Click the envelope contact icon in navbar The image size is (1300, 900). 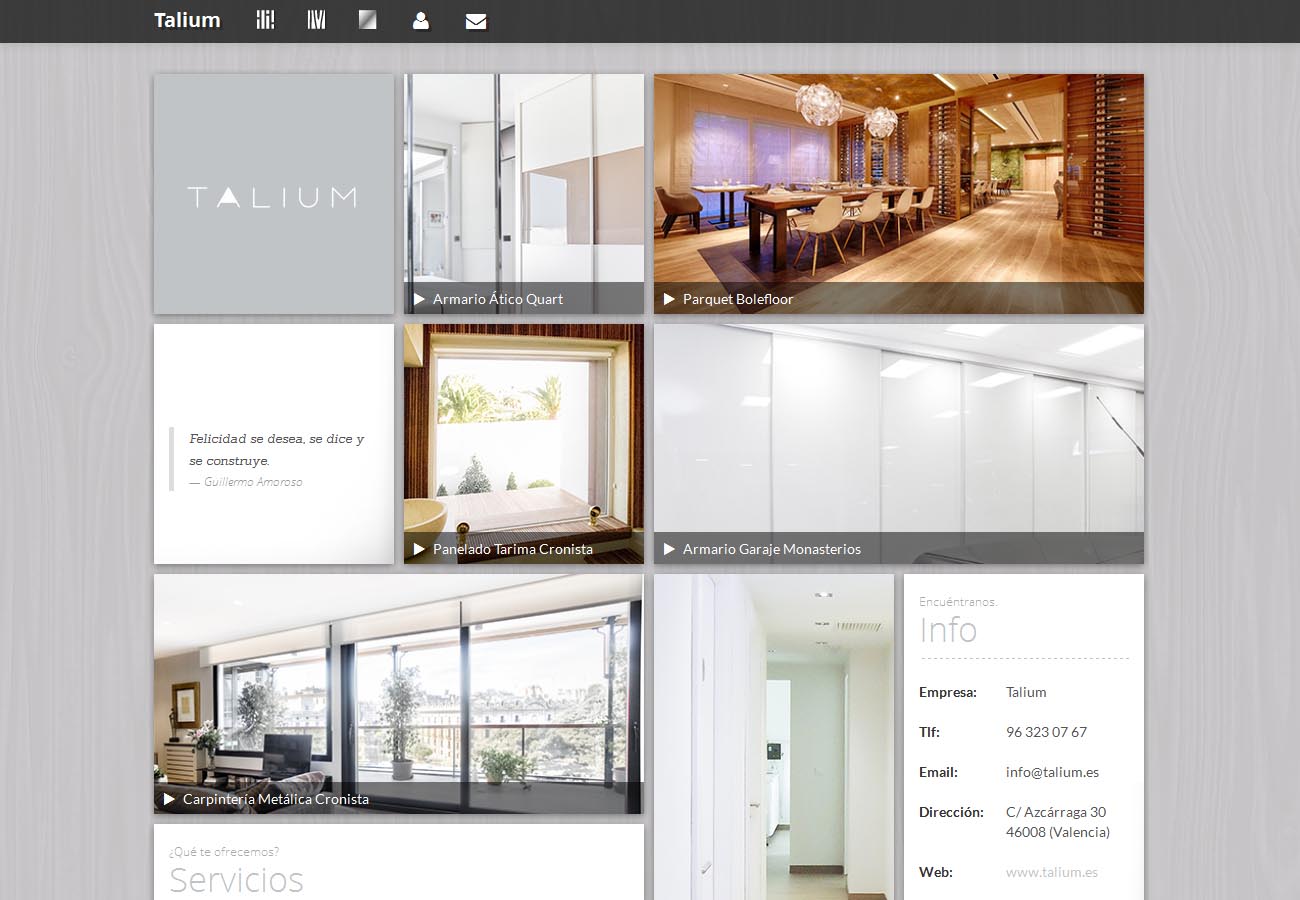click(476, 21)
